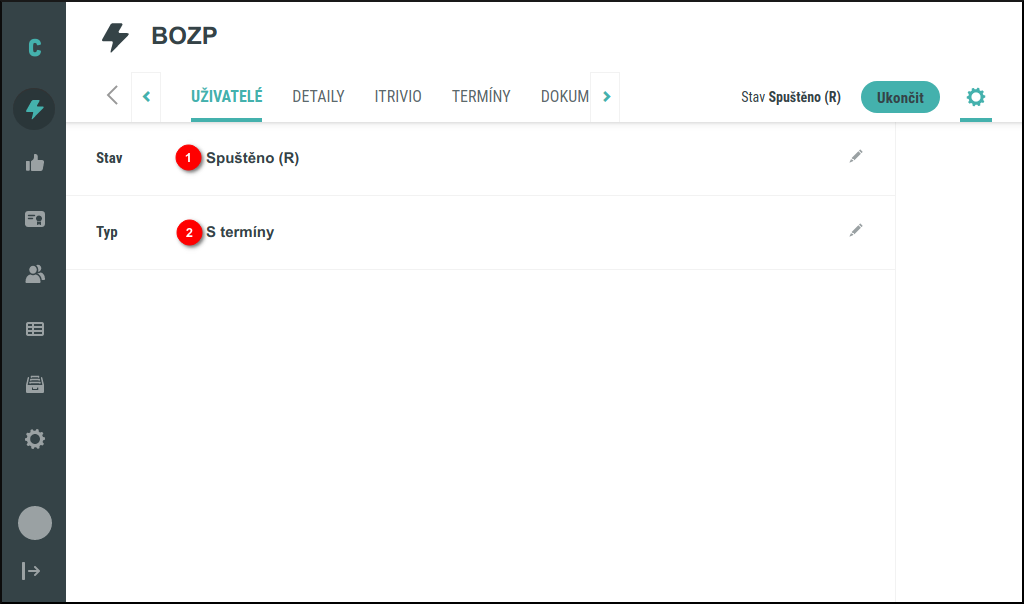Select the ITRIVIO tab
The height and width of the screenshot is (604, 1024).
pyautogui.click(x=398, y=96)
